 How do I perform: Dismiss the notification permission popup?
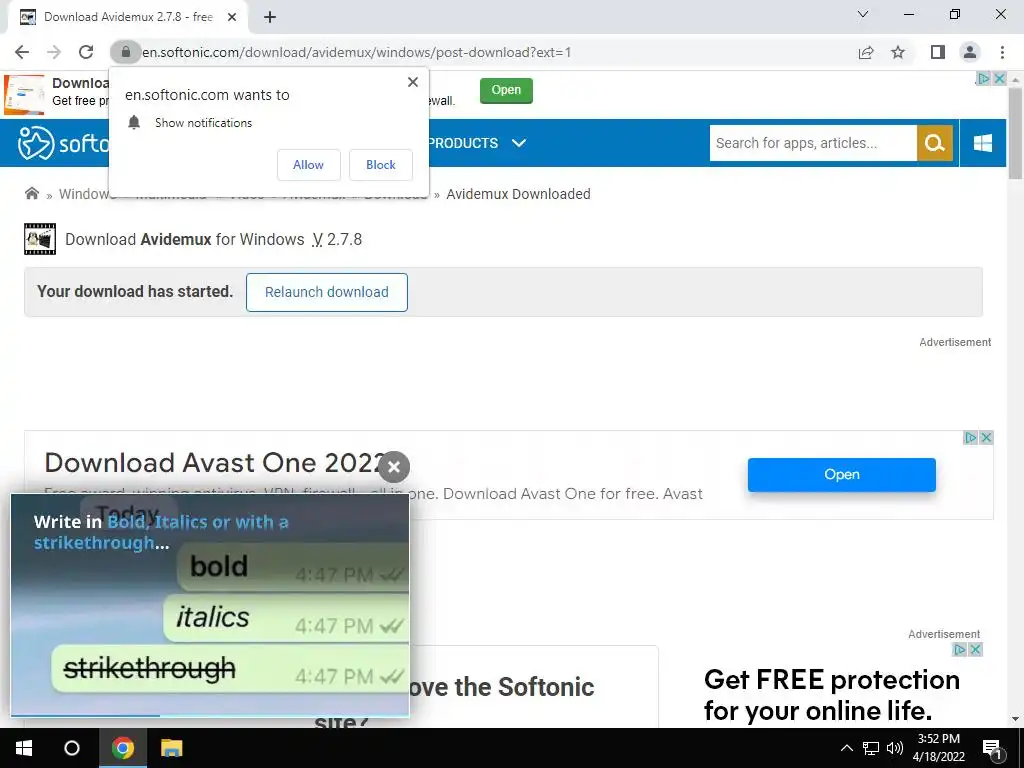pos(413,82)
